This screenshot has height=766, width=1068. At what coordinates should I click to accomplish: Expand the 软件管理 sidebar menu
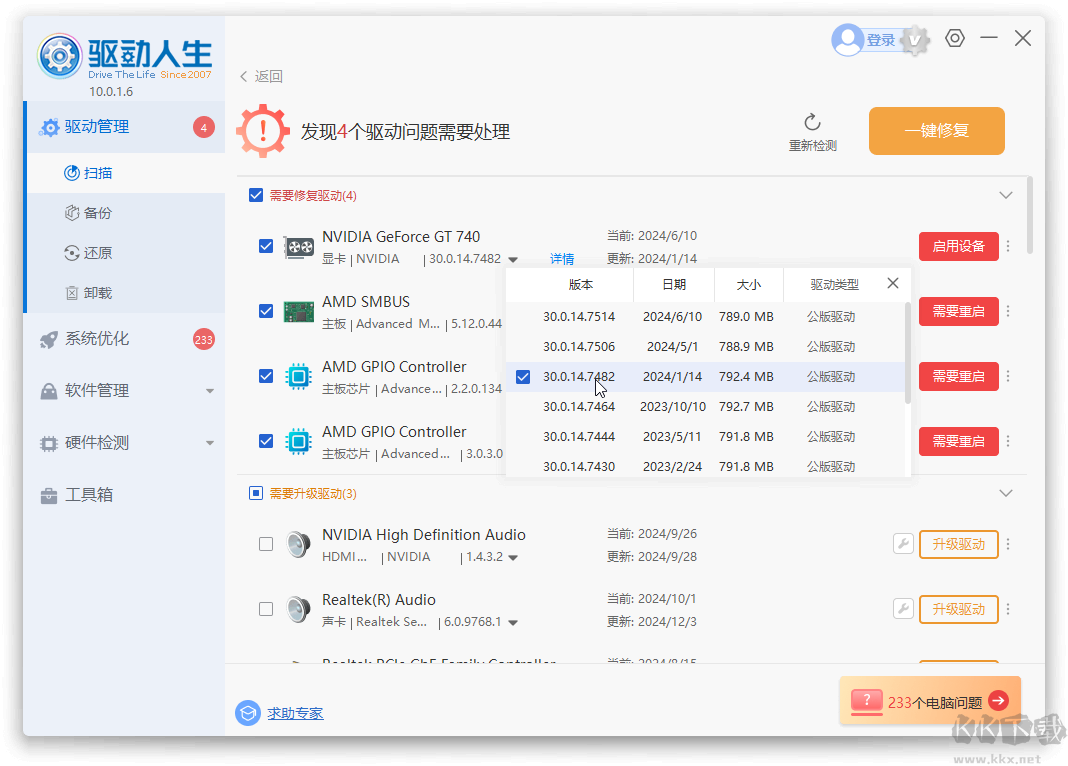tap(210, 391)
